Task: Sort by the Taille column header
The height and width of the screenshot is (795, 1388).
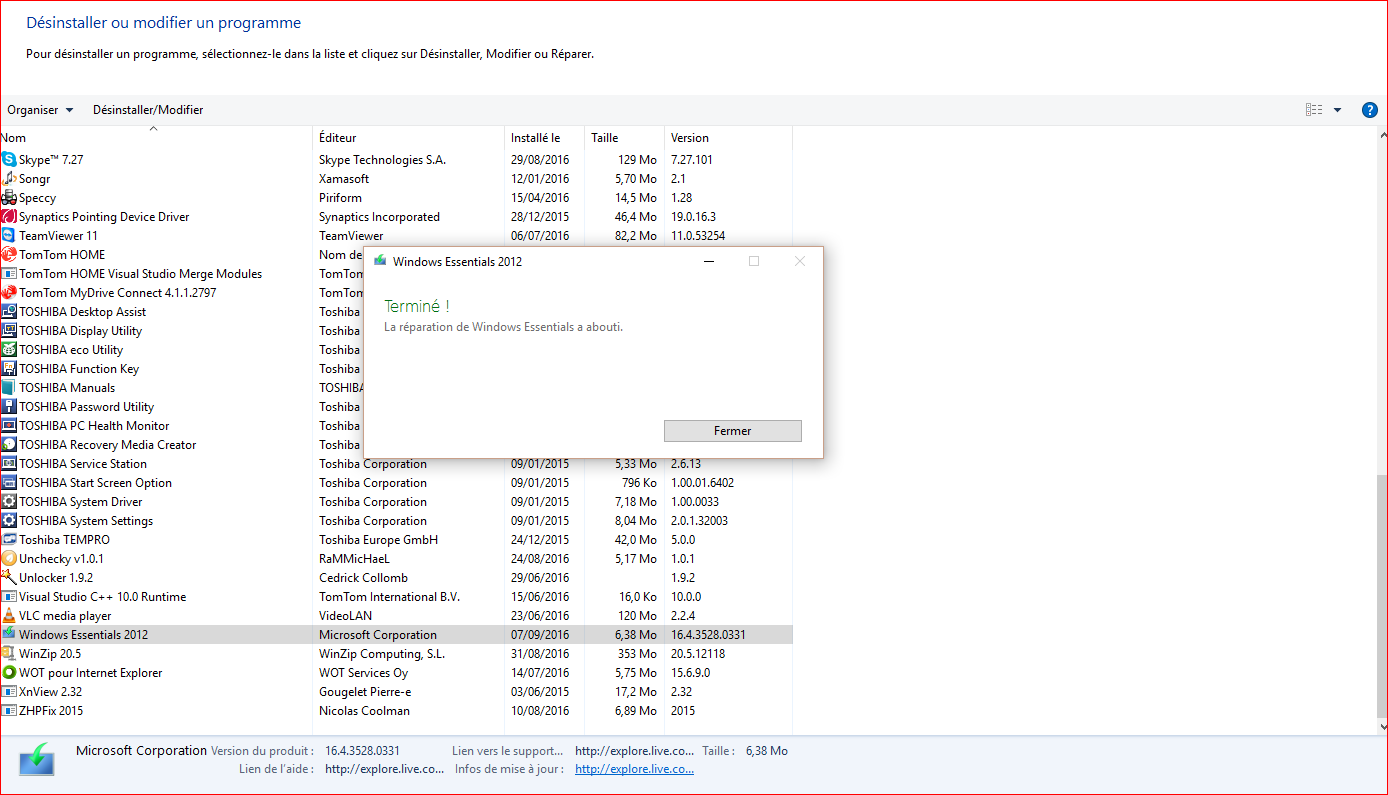Action: click(624, 138)
